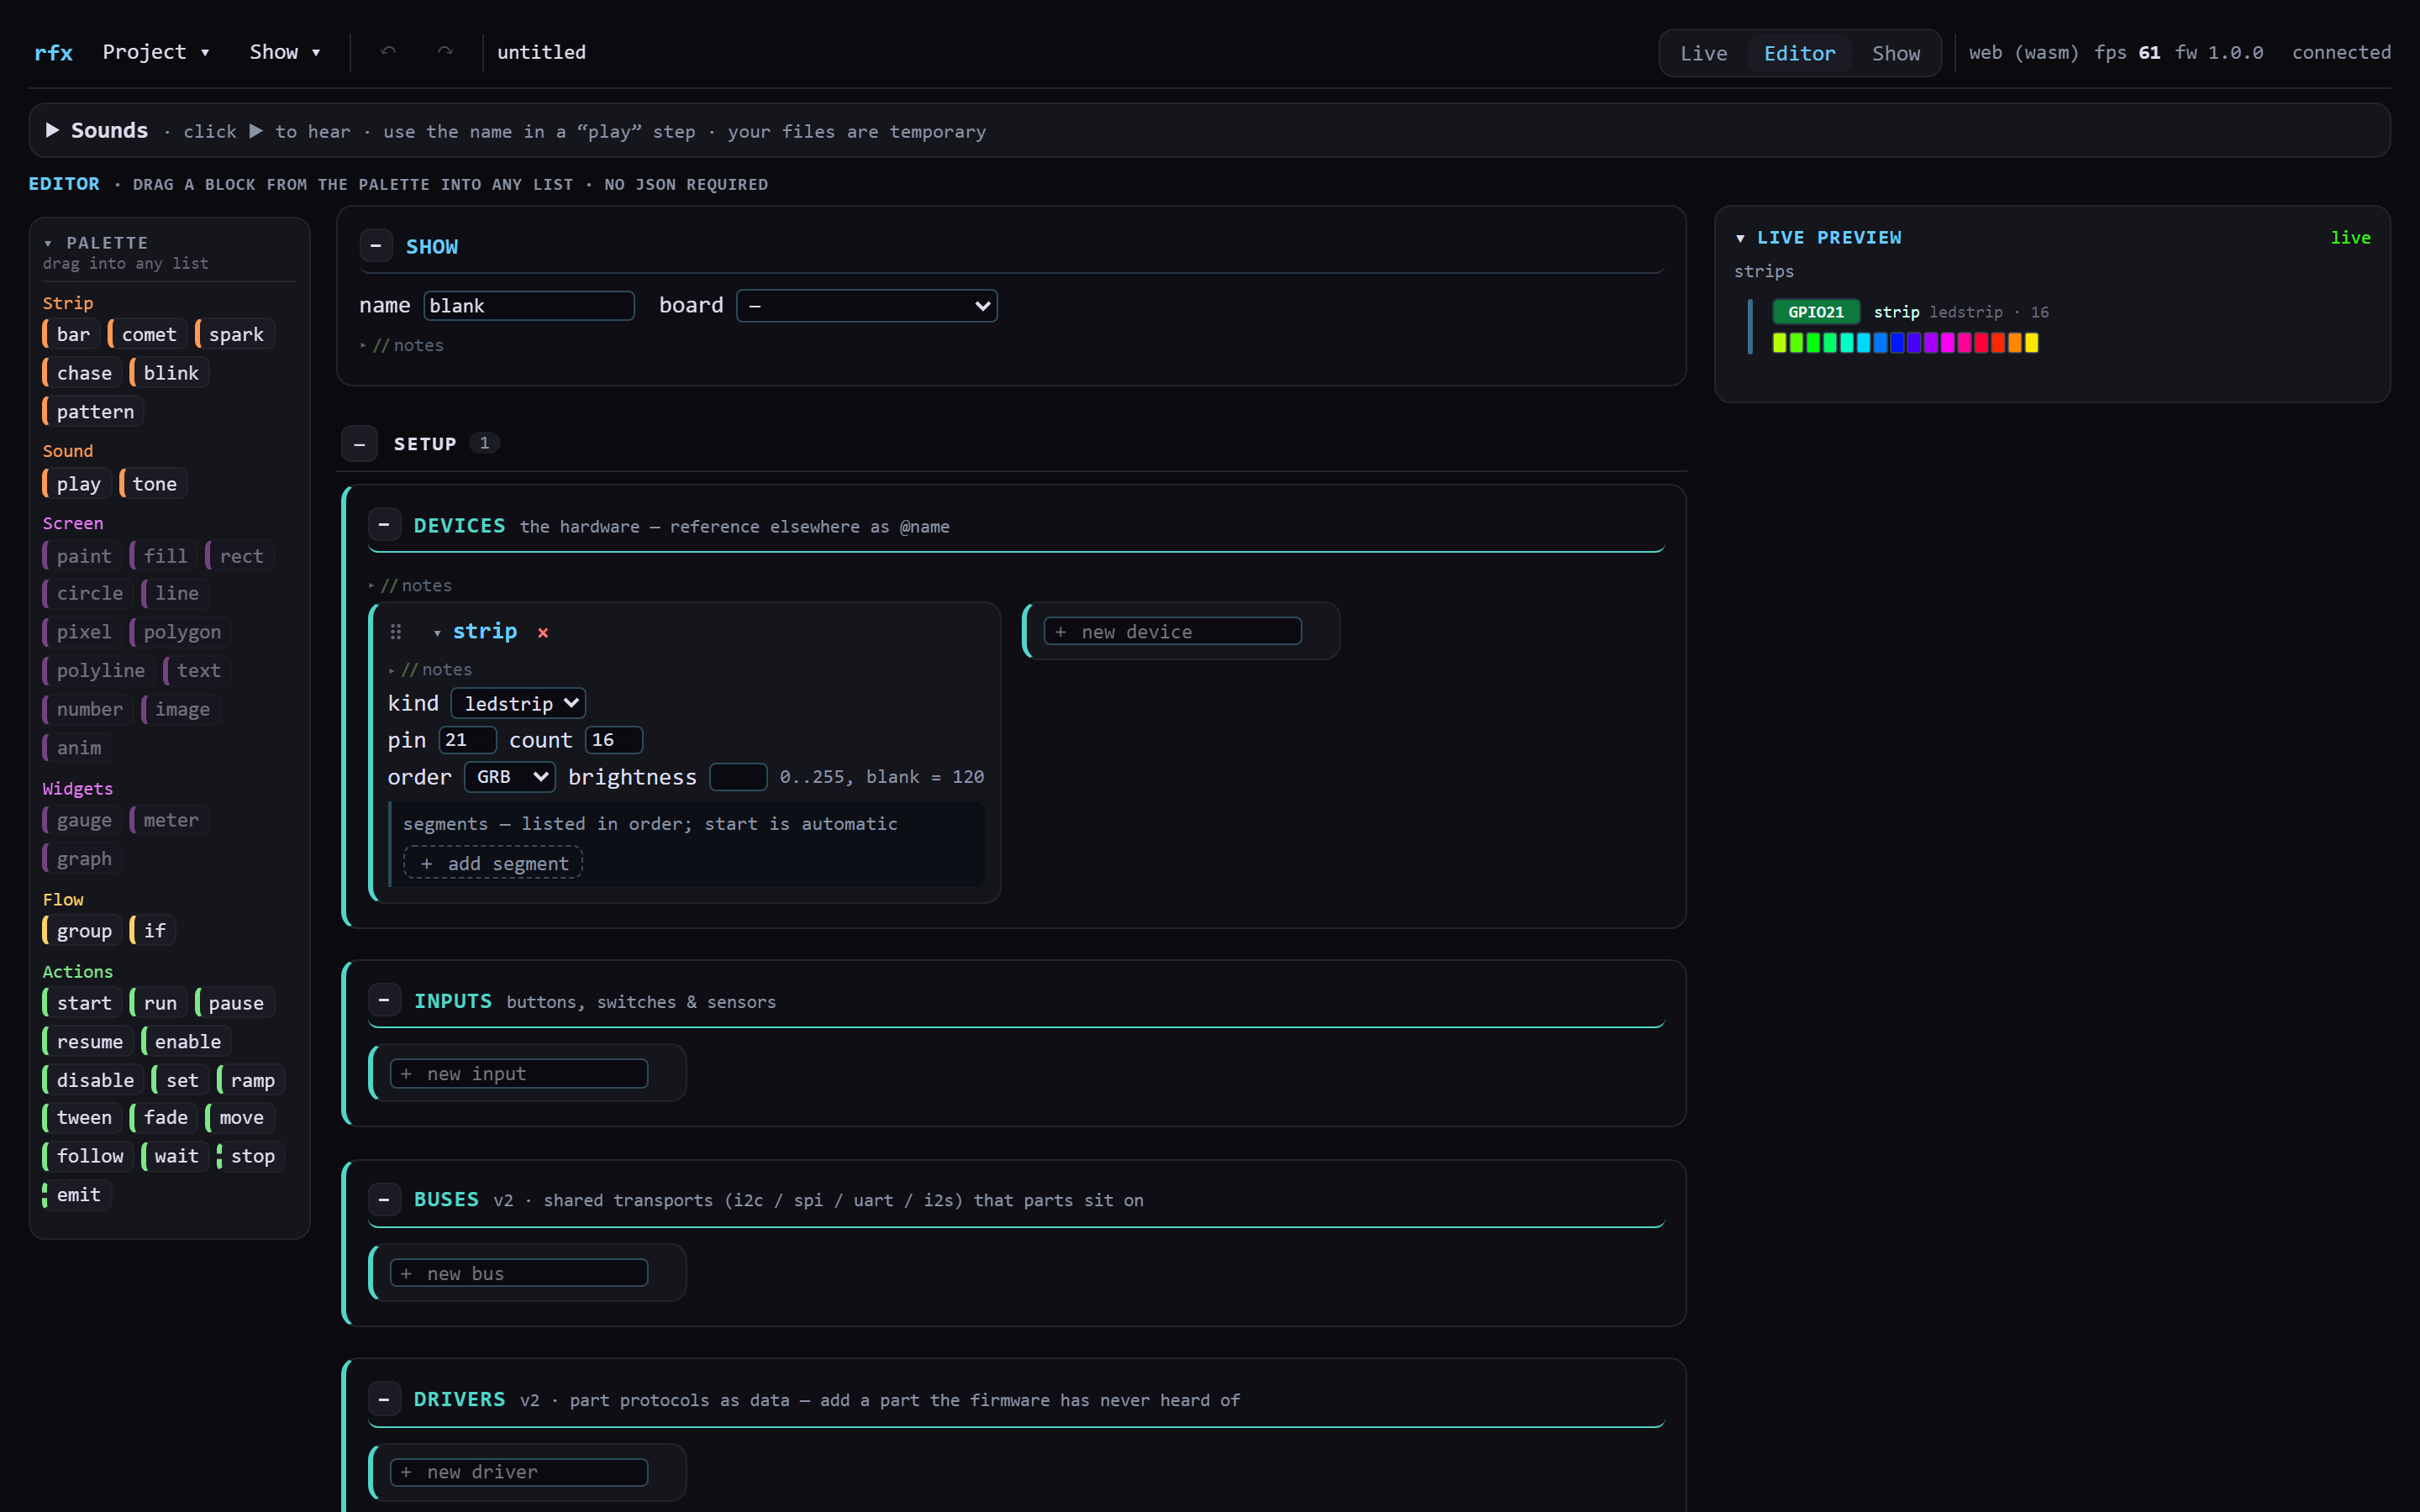The image size is (2420, 1512).
Task: Switch to the Live tab
Action: click(x=1703, y=53)
